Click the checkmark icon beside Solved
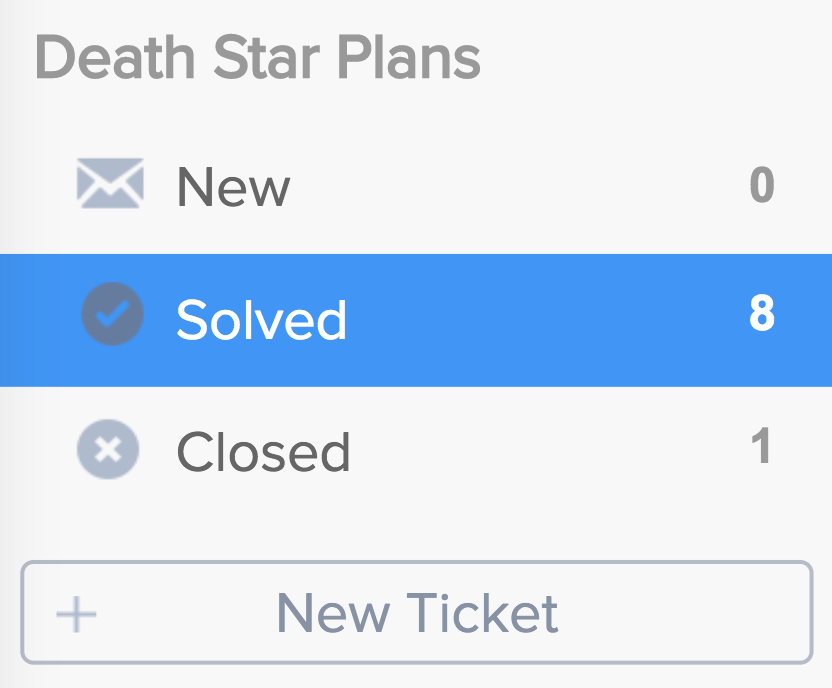Screen dimensions: 832x688 tap(112, 314)
